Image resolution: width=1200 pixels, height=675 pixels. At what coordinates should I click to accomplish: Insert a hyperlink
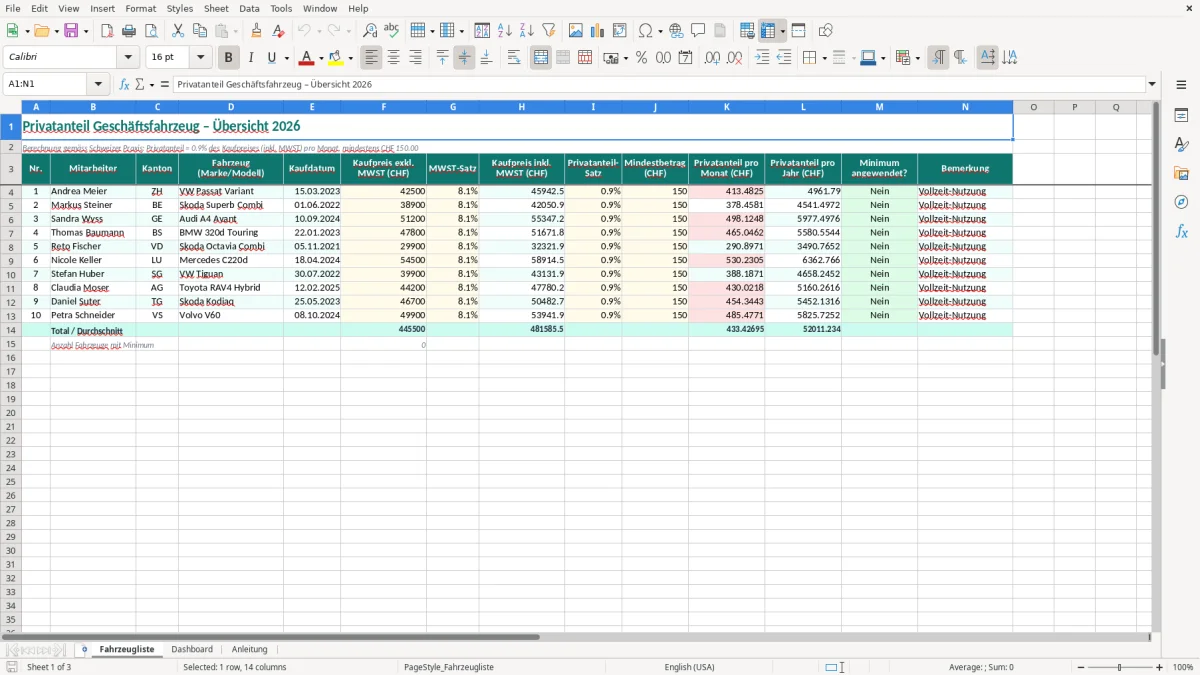[x=676, y=31]
